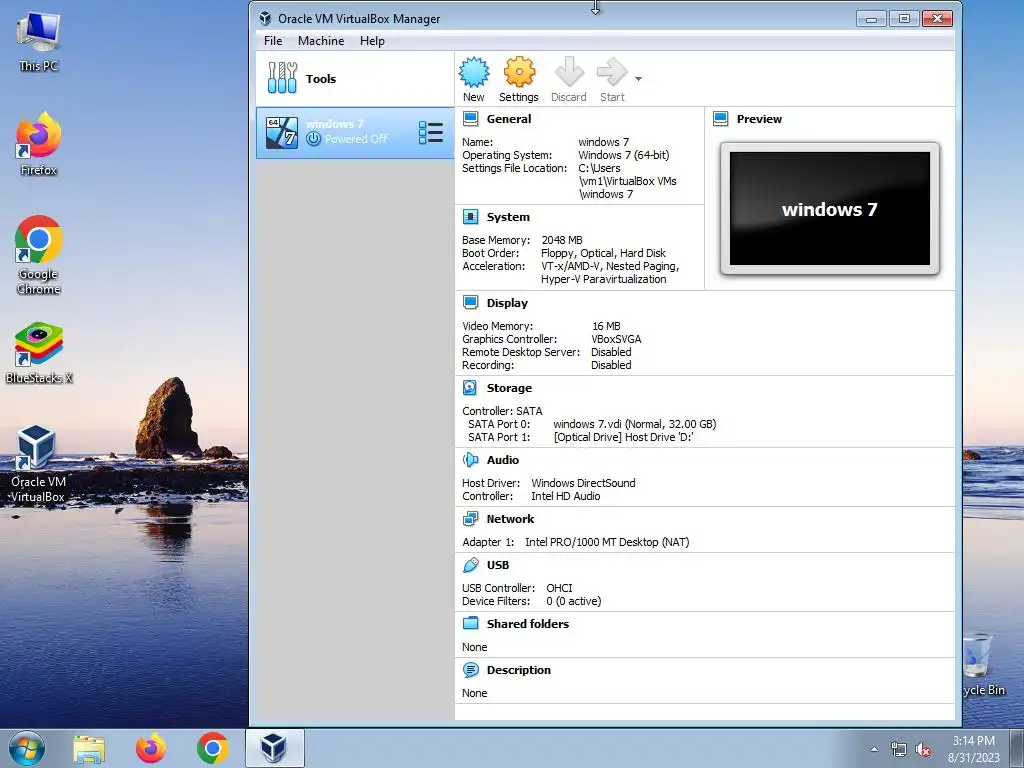This screenshot has width=1024, height=768.
Task: Open the Audio section heading link
Action: [502, 460]
